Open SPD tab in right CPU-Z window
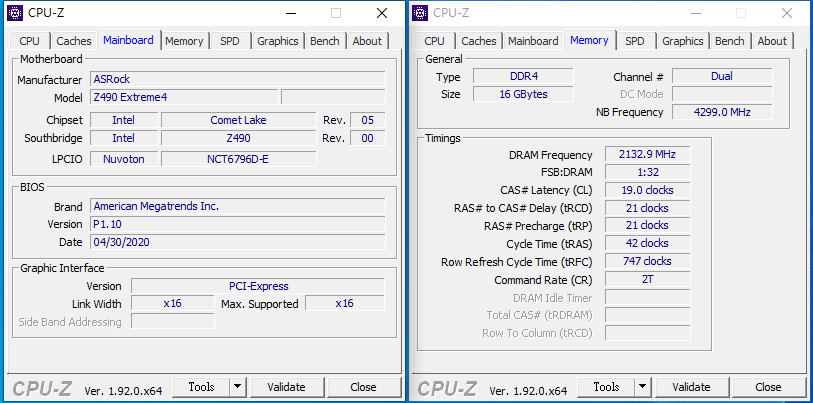 (x=635, y=41)
